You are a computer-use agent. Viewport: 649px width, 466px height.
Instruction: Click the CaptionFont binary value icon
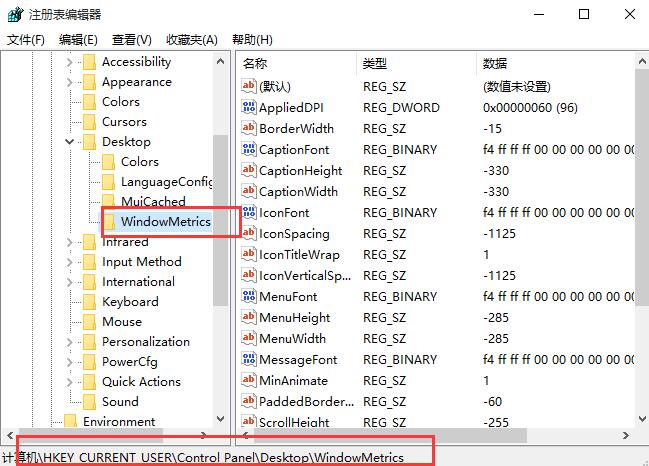(x=249, y=150)
